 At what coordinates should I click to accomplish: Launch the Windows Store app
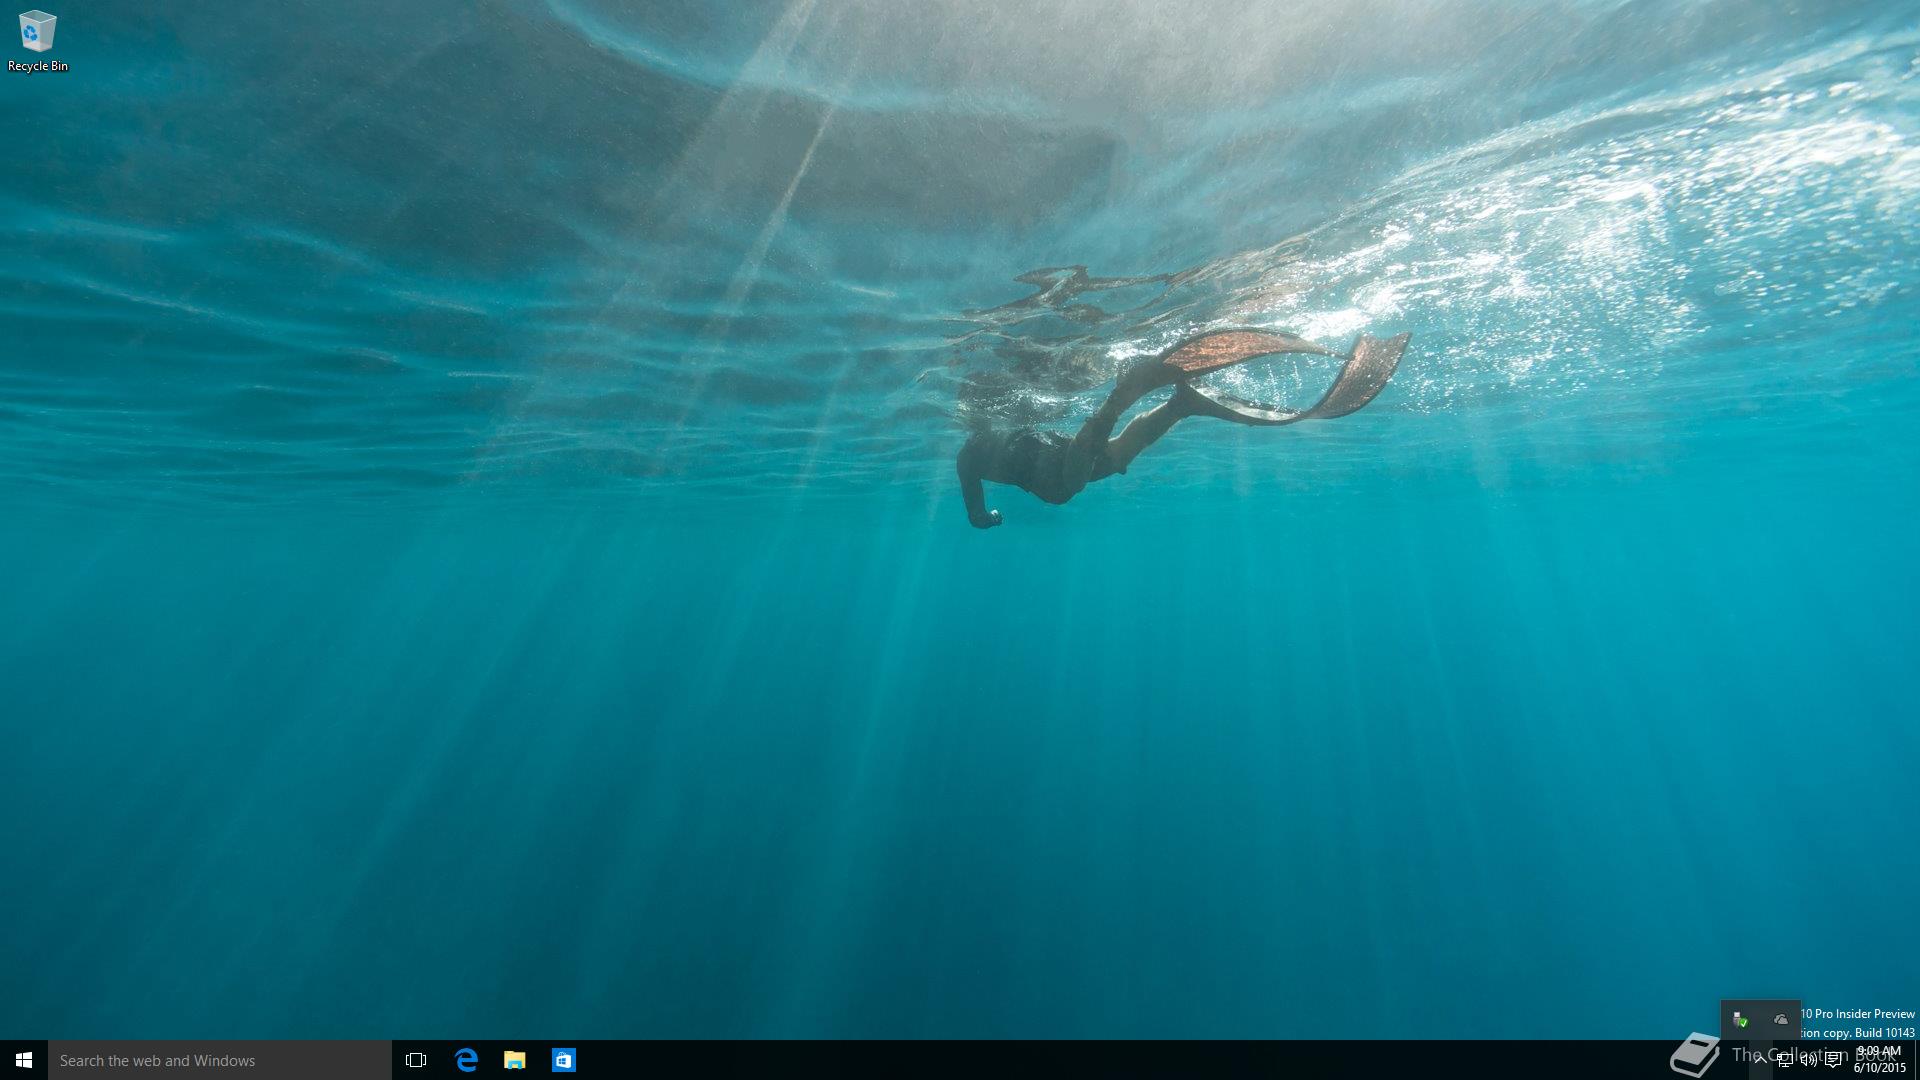[564, 1060]
